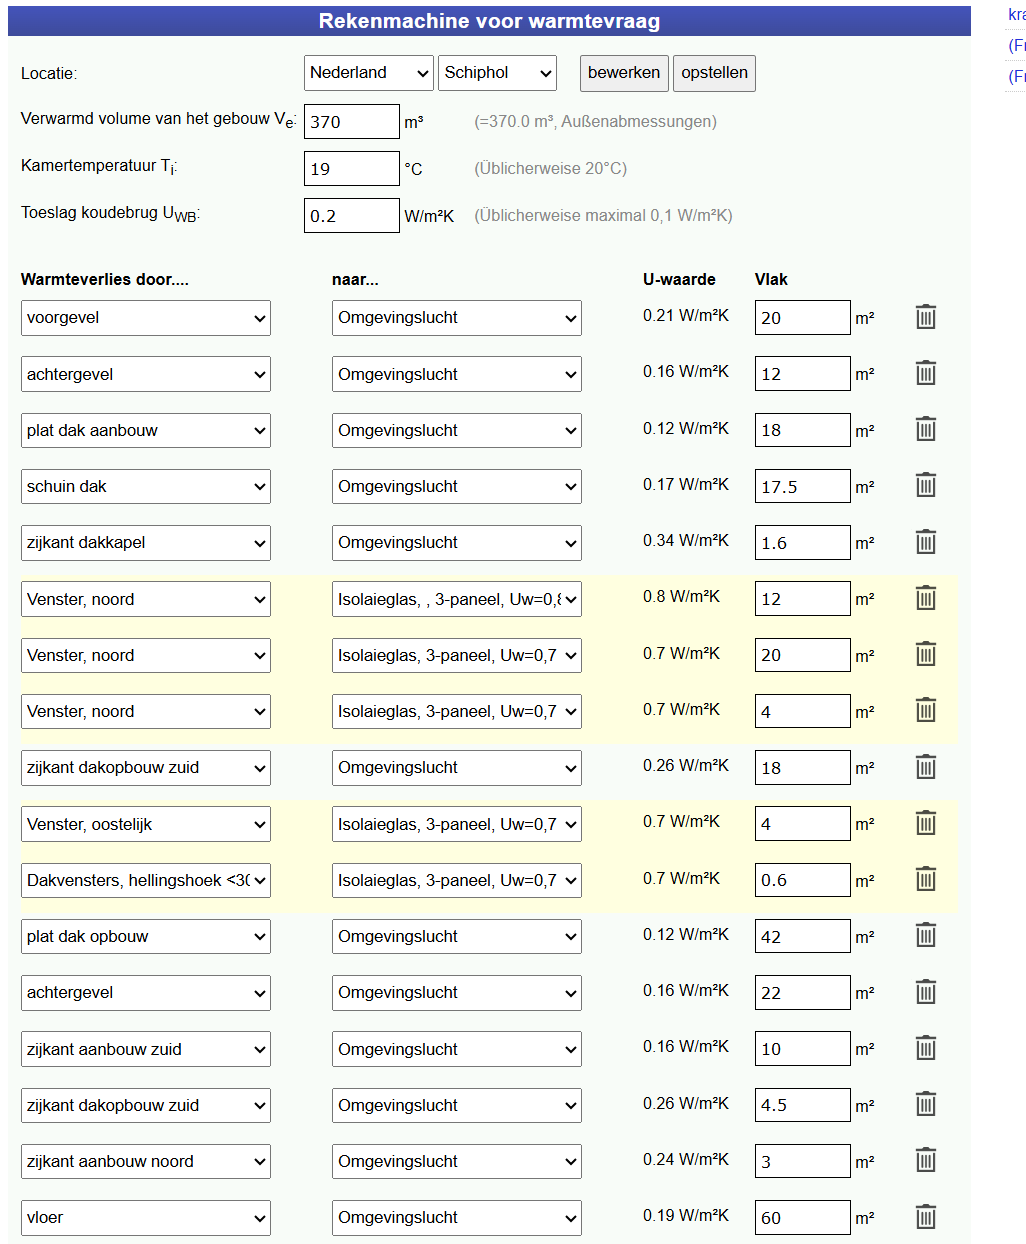Open the Schiphol location dropdown
This screenshot has height=1244, width=1026.
click(497, 72)
